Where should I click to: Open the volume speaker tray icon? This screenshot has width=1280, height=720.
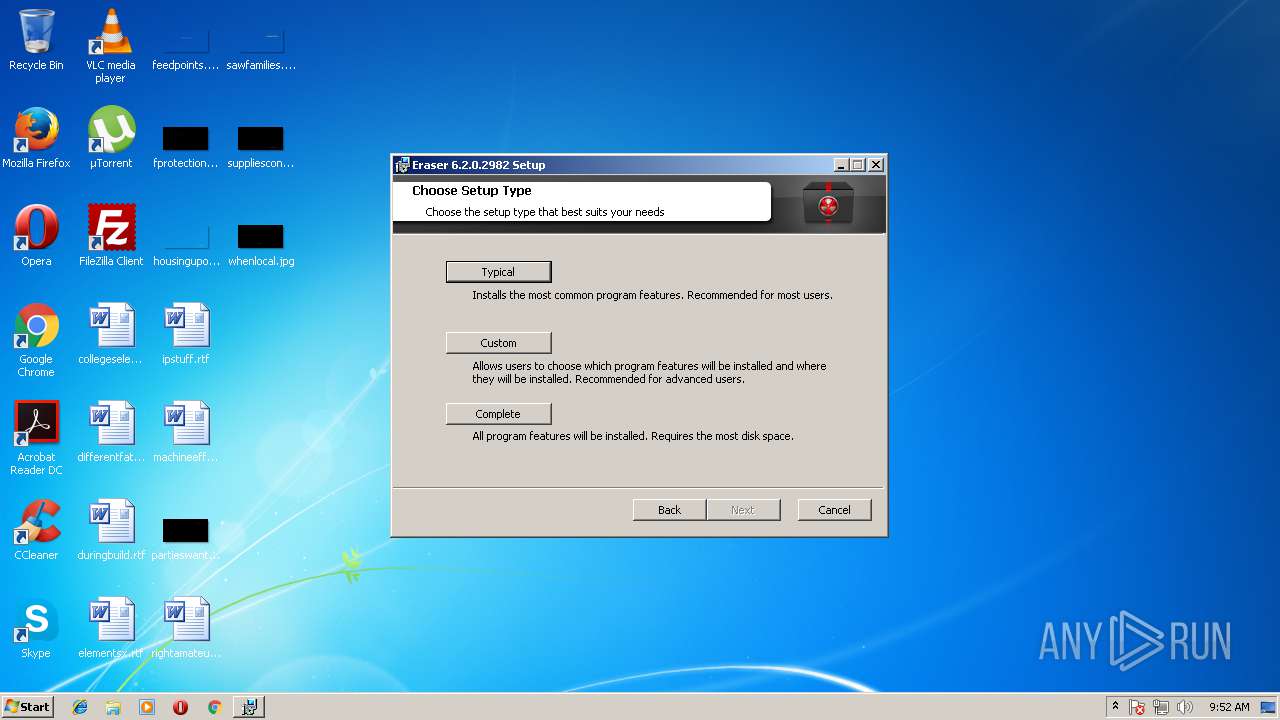1185,707
